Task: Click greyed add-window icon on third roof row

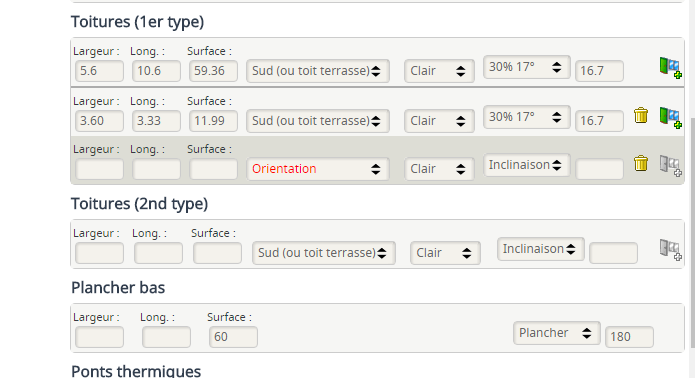Action: pos(670,166)
